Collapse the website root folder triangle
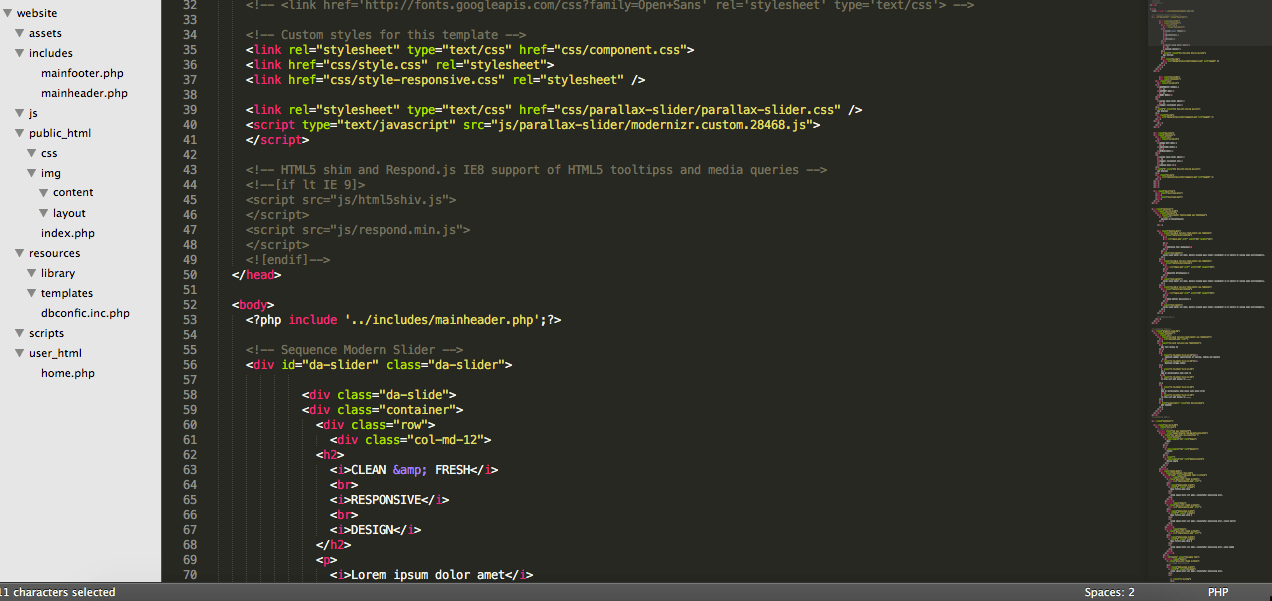 pyautogui.click(x=8, y=13)
